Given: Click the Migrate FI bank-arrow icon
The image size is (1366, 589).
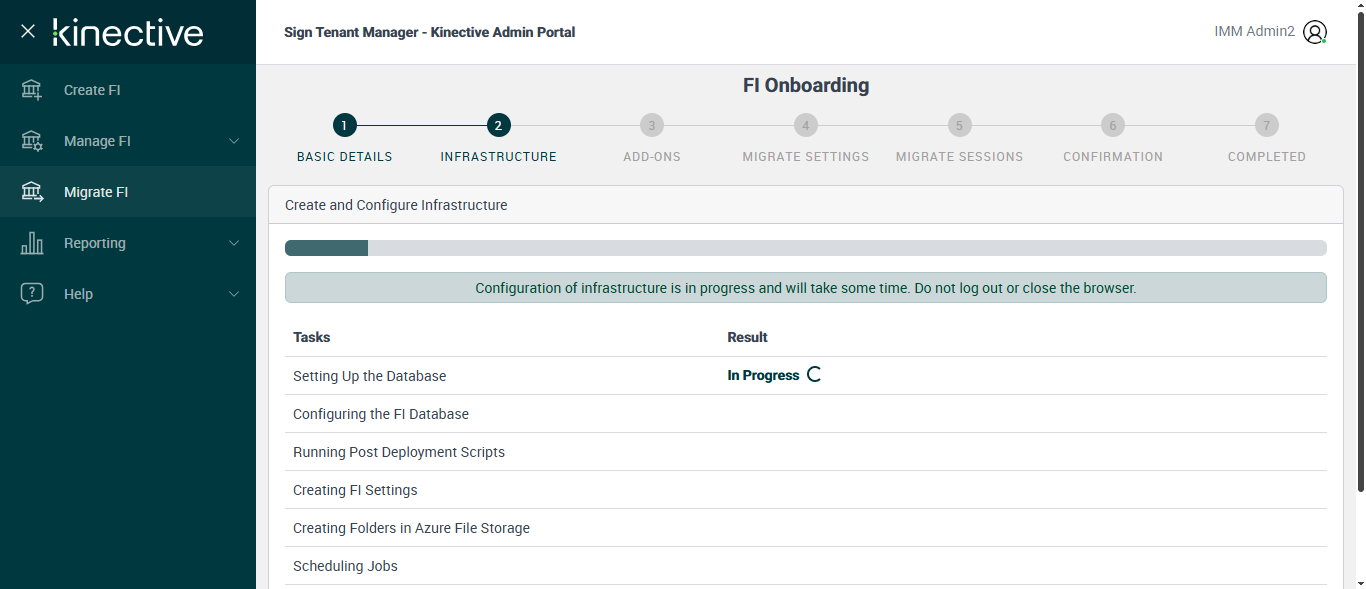Looking at the screenshot, I should (x=32, y=192).
